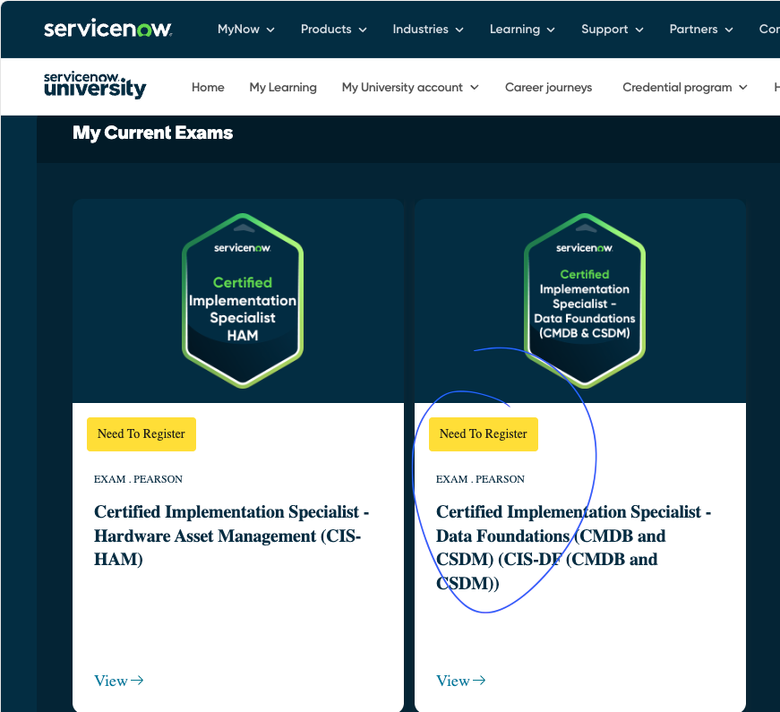Open the Hardware Asset Management exam title
The height and width of the screenshot is (712, 780).
tap(231, 535)
